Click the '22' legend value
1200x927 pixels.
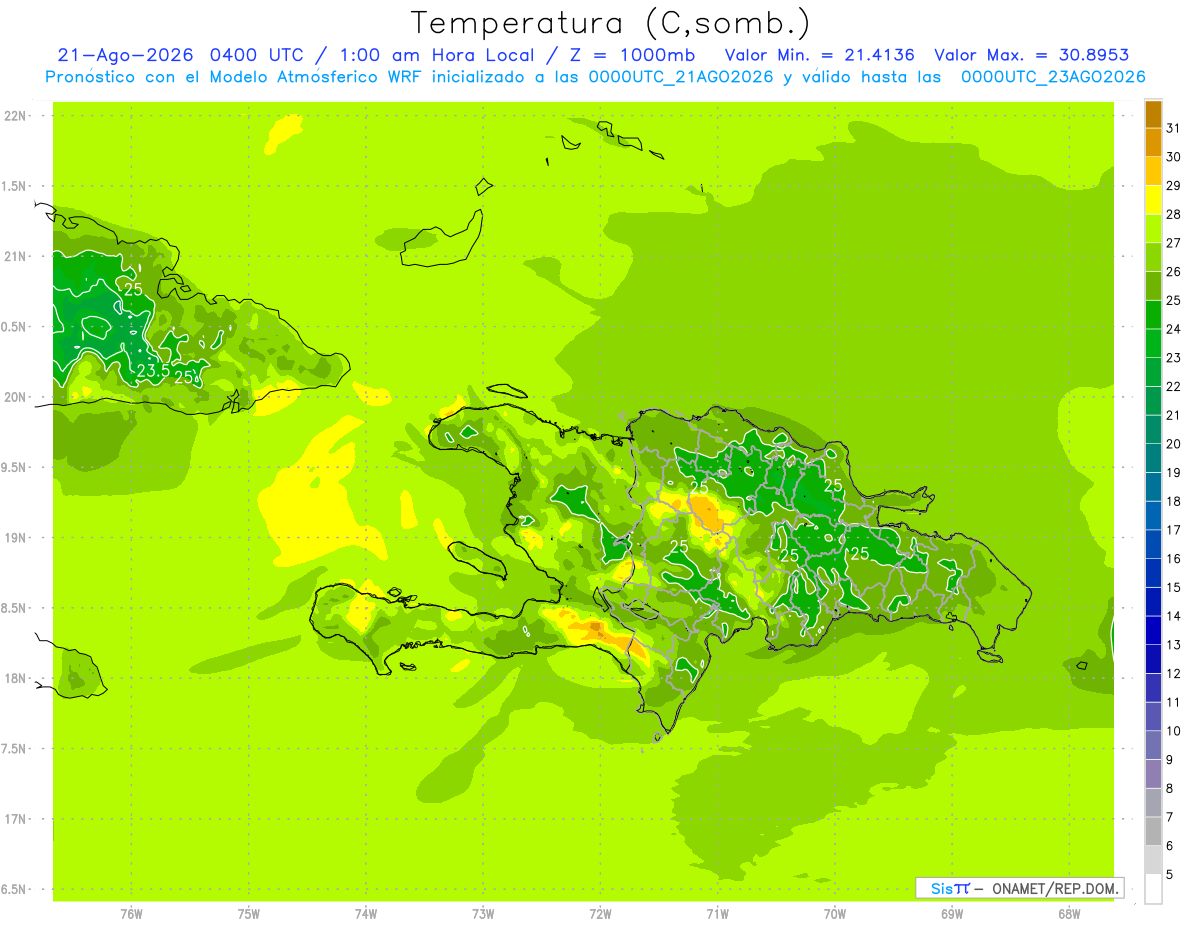[x=1174, y=387]
